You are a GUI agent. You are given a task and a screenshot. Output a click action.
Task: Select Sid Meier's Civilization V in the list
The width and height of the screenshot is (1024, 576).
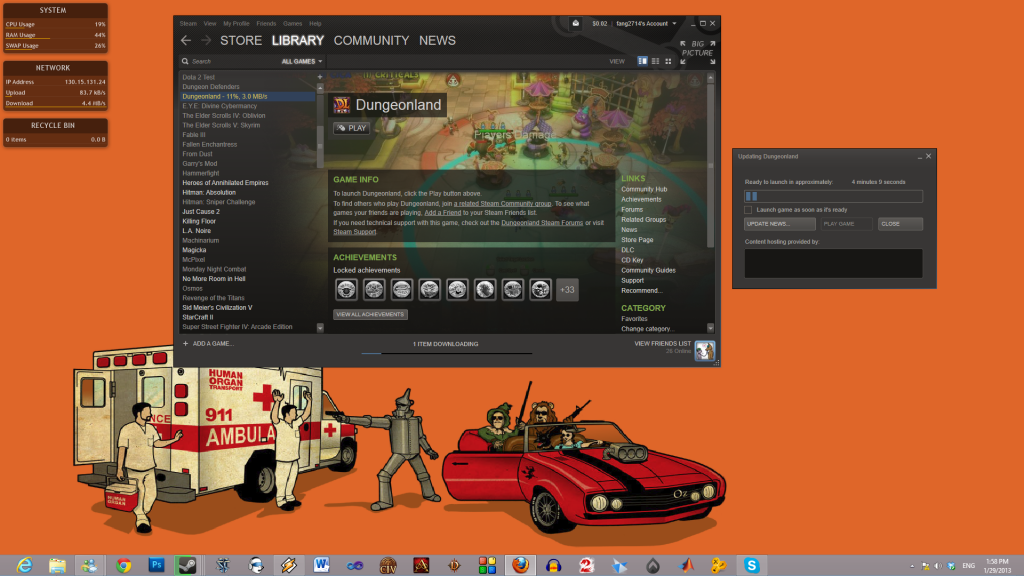click(217, 308)
